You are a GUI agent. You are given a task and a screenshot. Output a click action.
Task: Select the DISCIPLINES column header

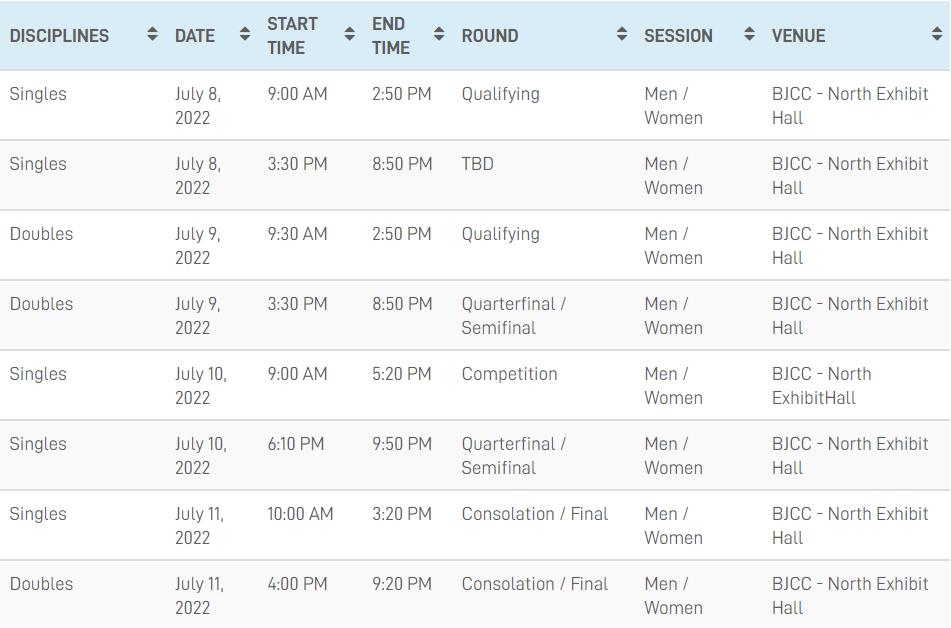tap(59, 36)
